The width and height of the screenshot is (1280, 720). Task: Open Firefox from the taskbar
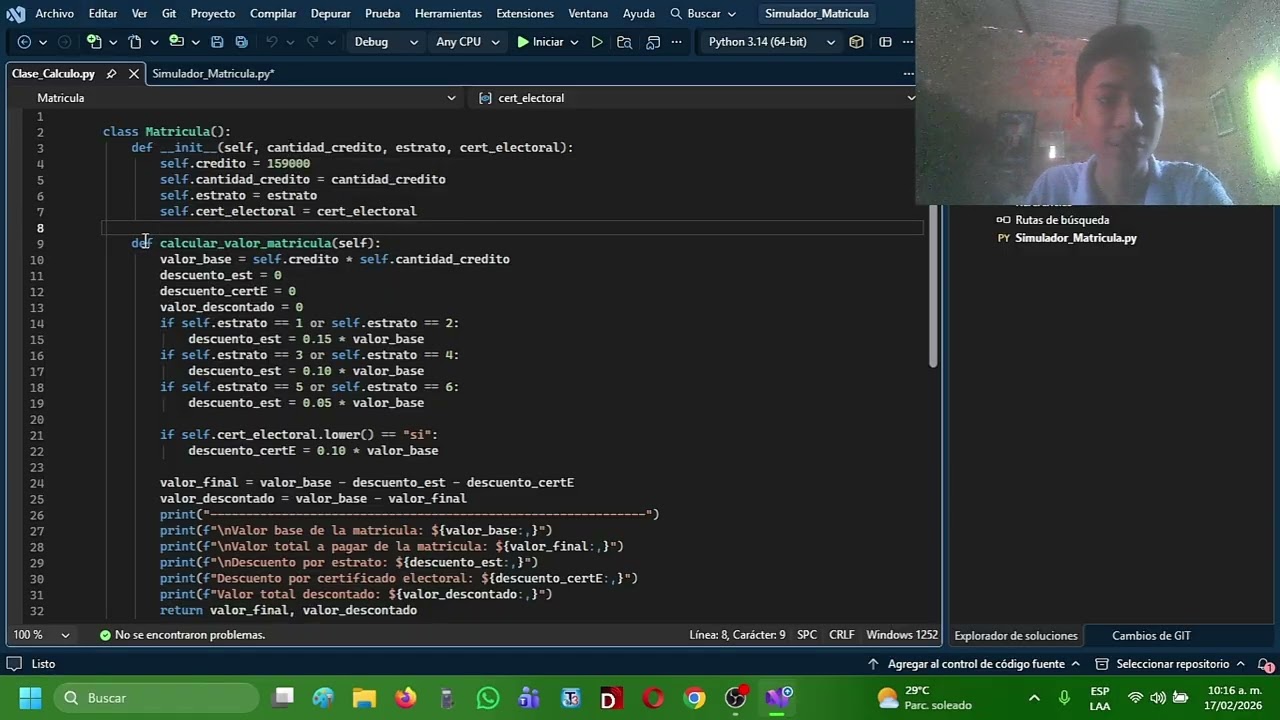coord(405,698)
